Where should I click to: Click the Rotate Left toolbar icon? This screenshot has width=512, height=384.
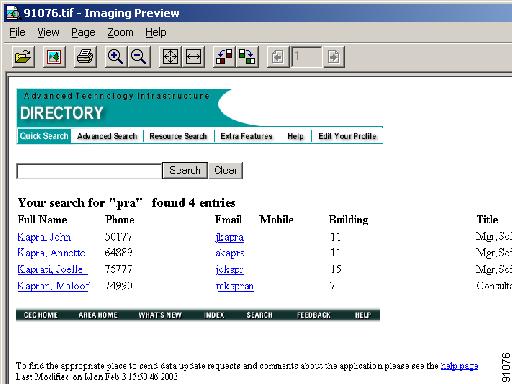[x=224, y=57]
